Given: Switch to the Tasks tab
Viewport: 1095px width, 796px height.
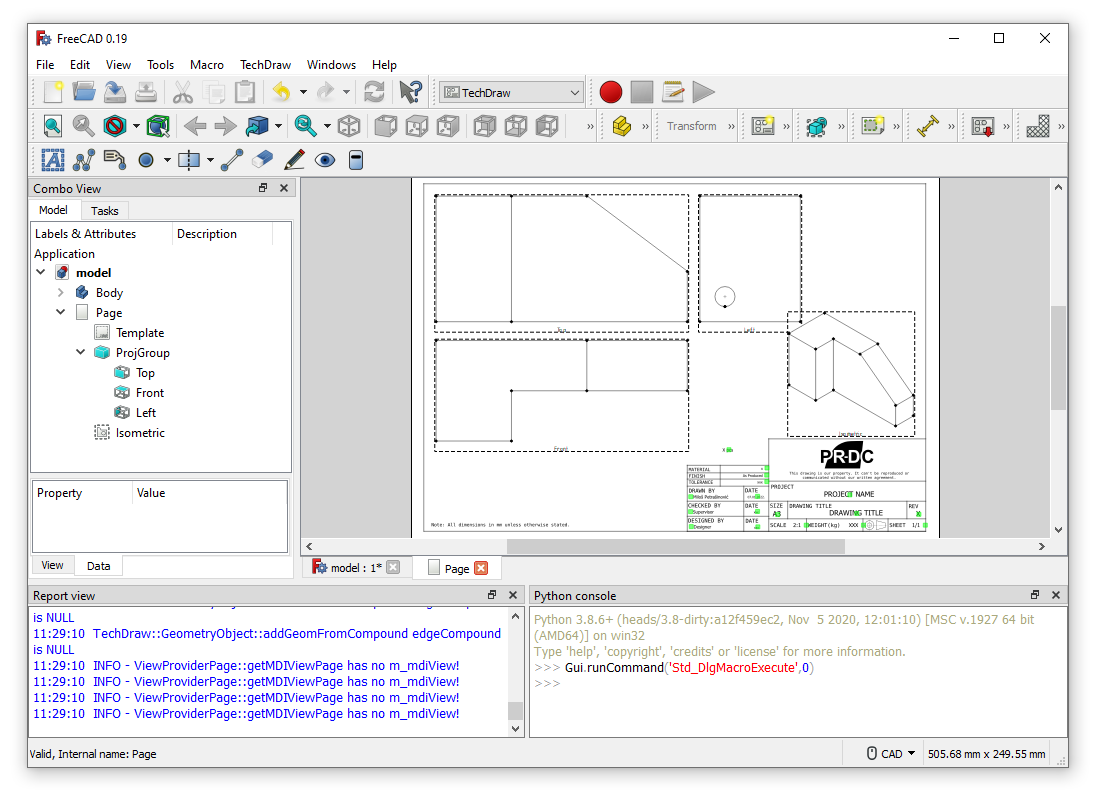Looking at the screenshot, I should click(105, 210).
